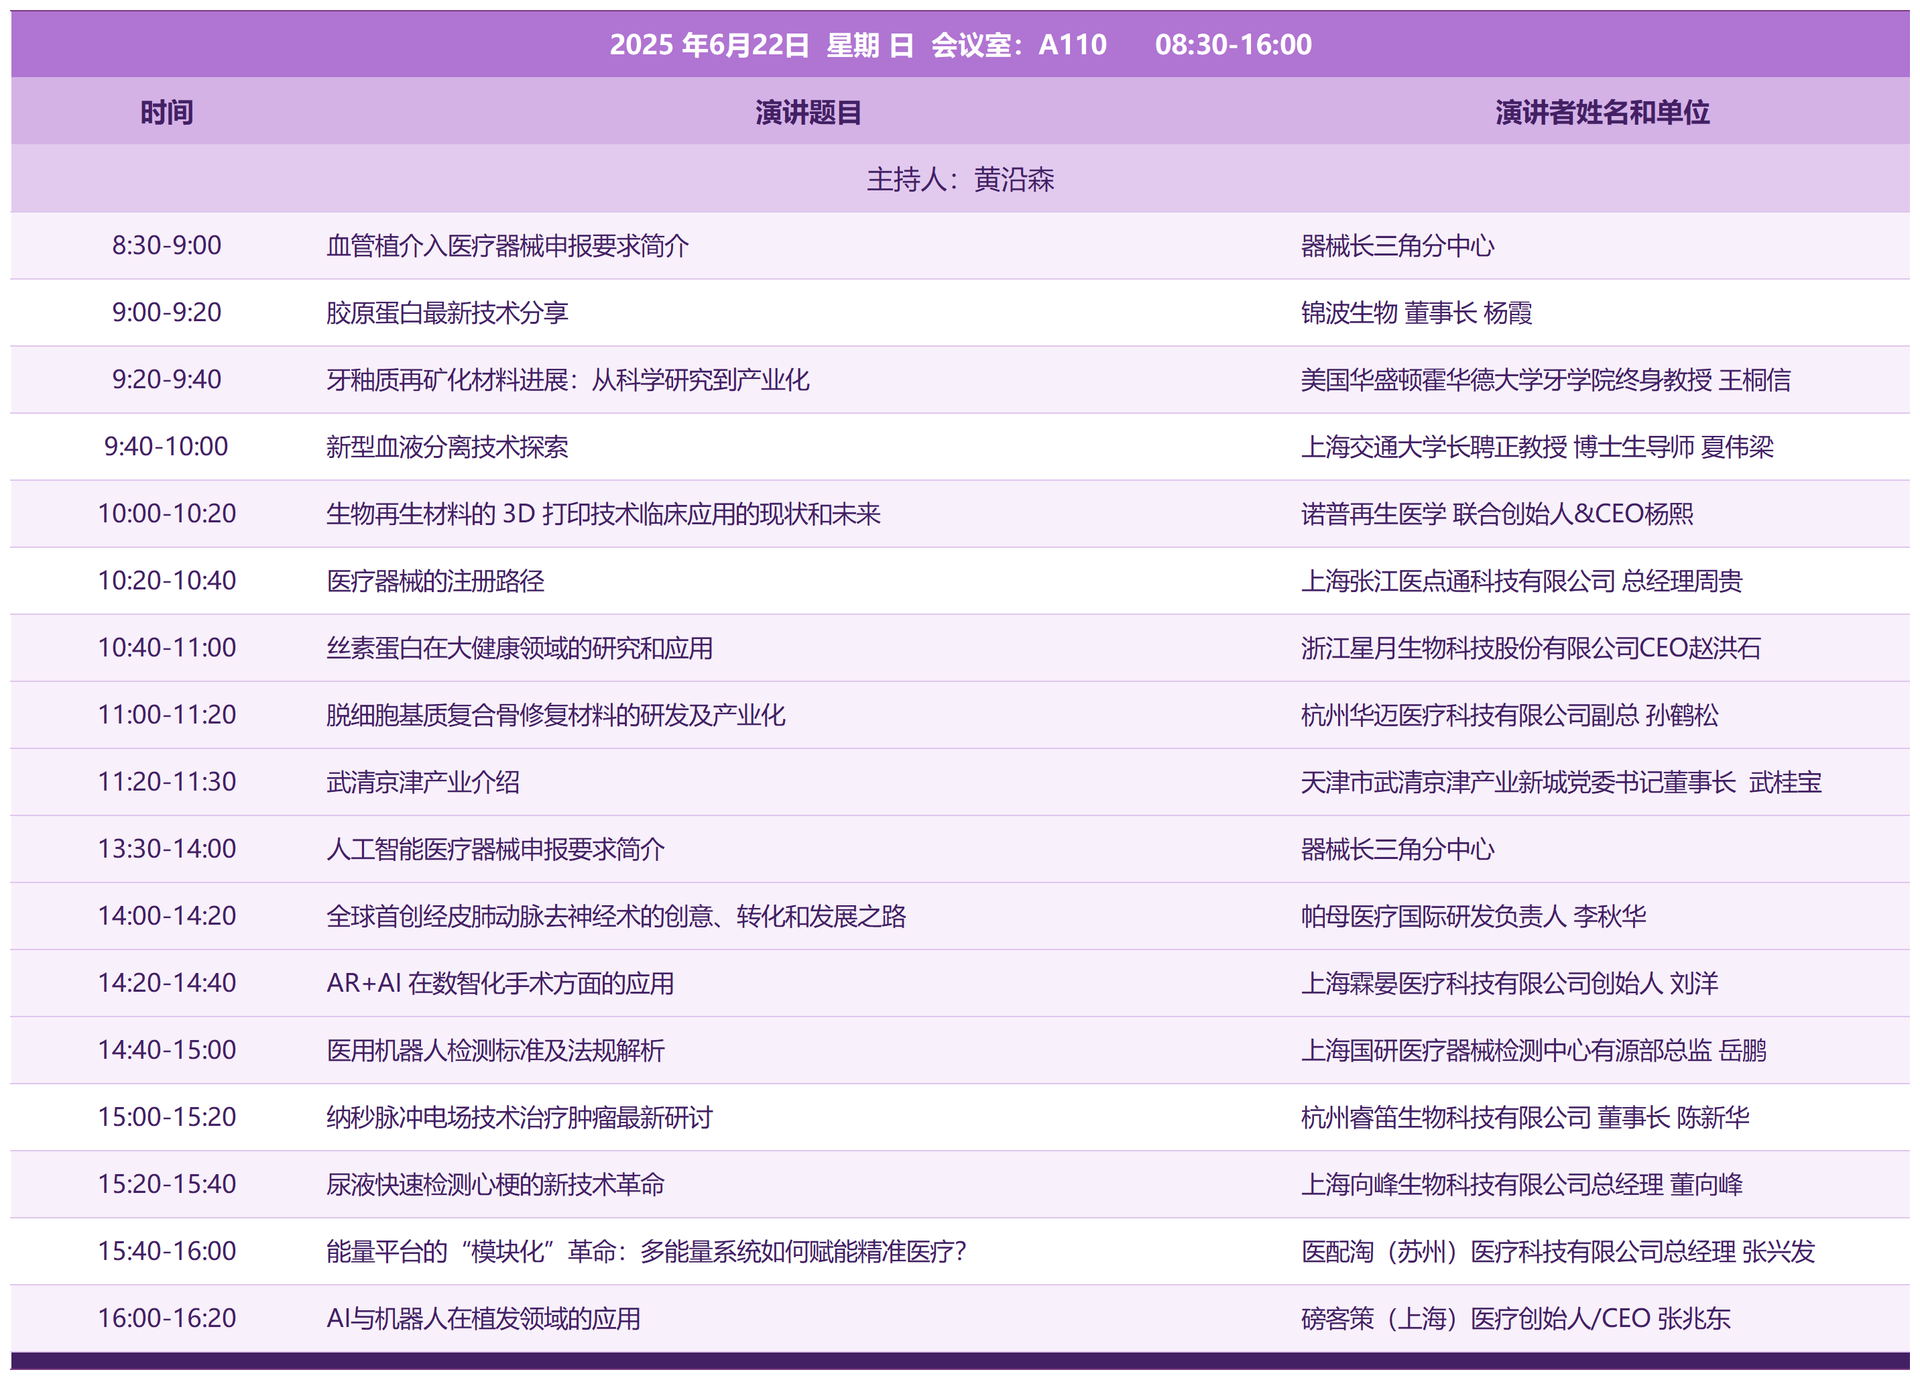The width and height of the screenshot is (1920, 1380).
Task: Click the 10:00-10:20 time cell
Action: click(x=166, y=513)
